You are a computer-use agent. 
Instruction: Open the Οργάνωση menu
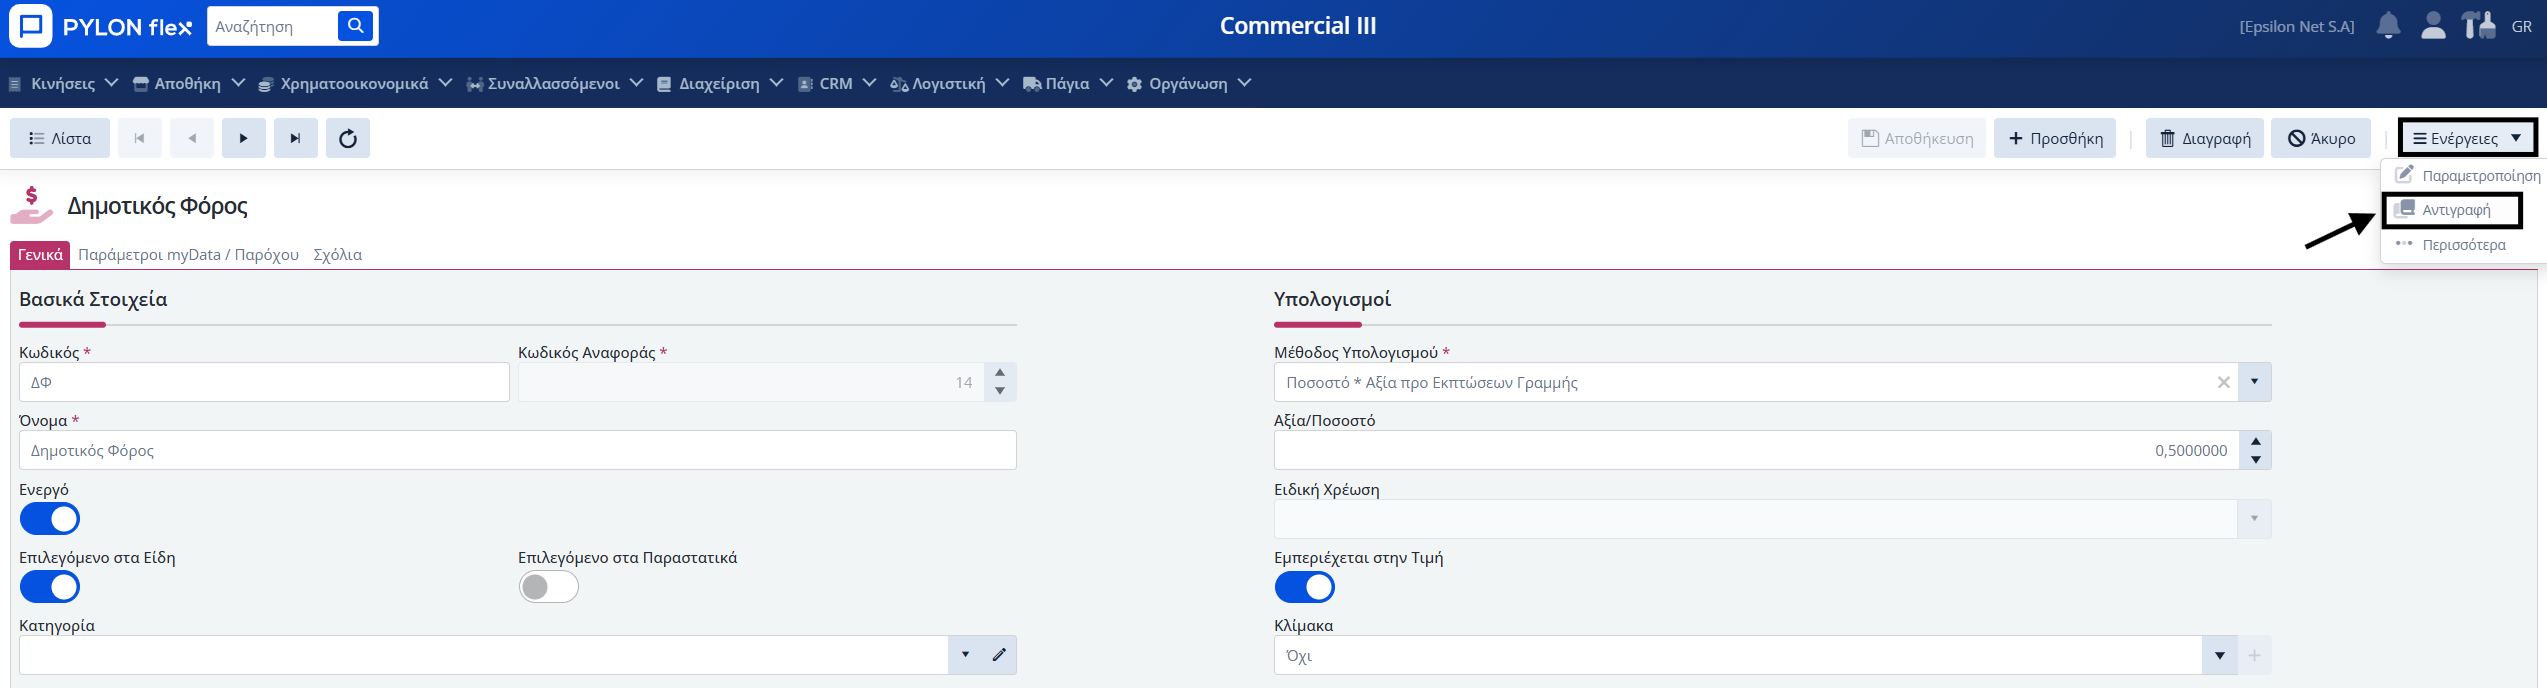[1188, 84]
